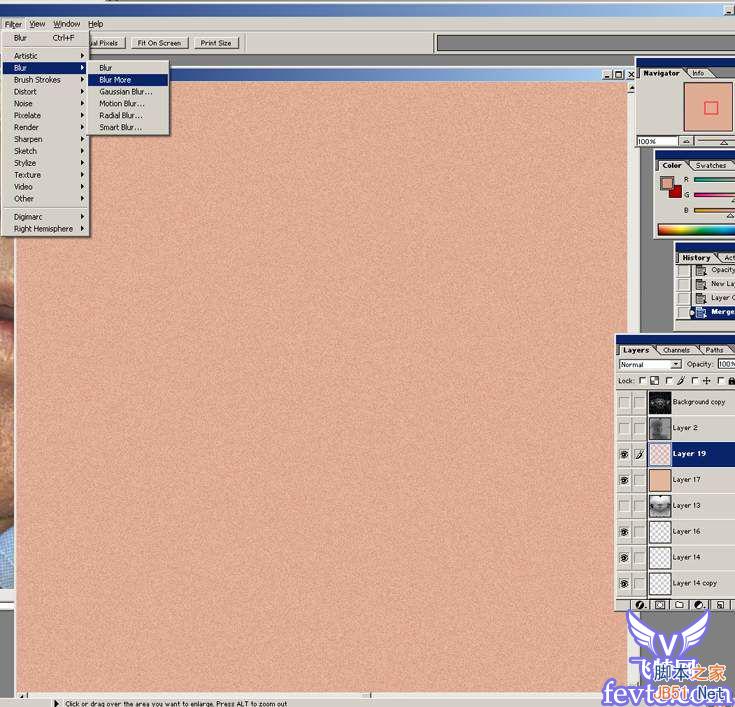Select Layer 17 thumbnail
Screen dimensions: 735x707
(x=660, y=480)
